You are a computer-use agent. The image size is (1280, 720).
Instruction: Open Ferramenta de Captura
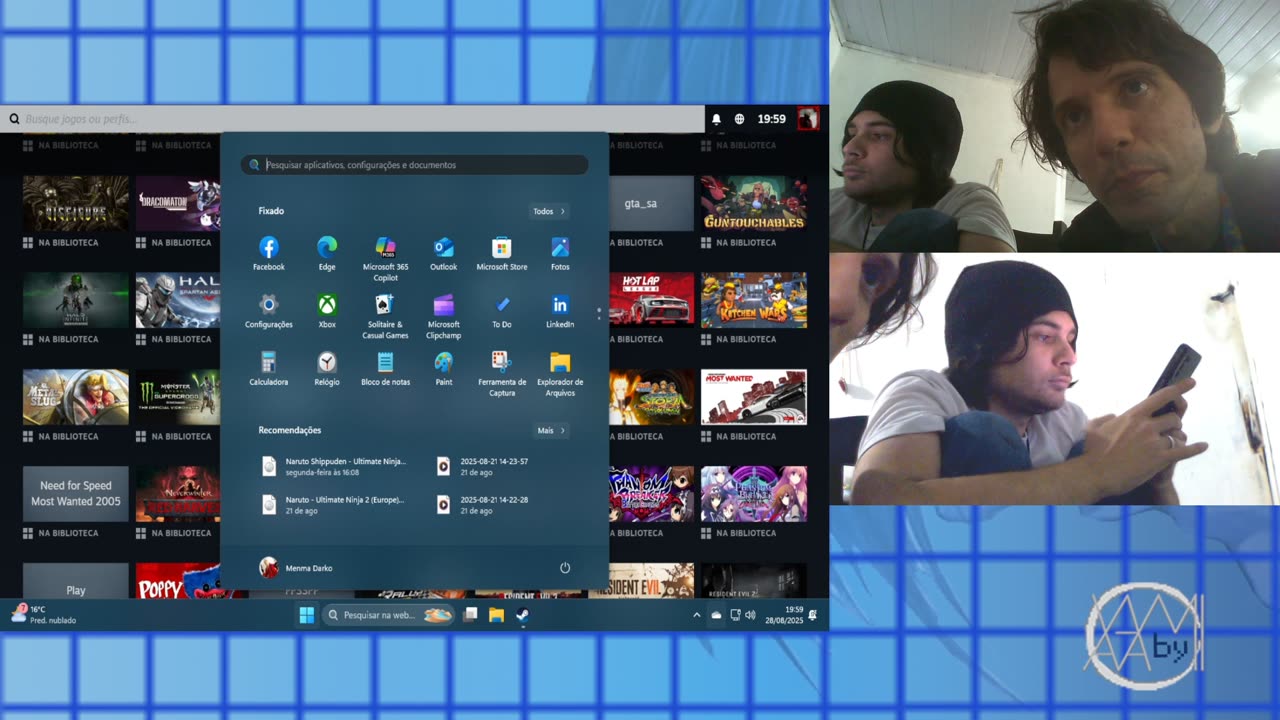tap(502, 374)
